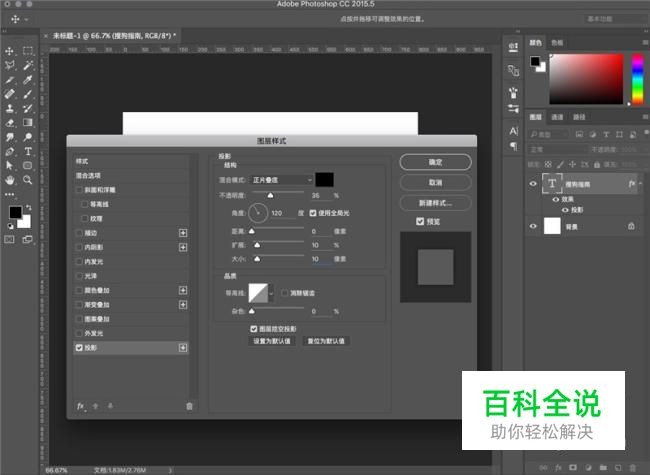Enable the Stroke (描边) style checkbox

[x=79, y=233]
